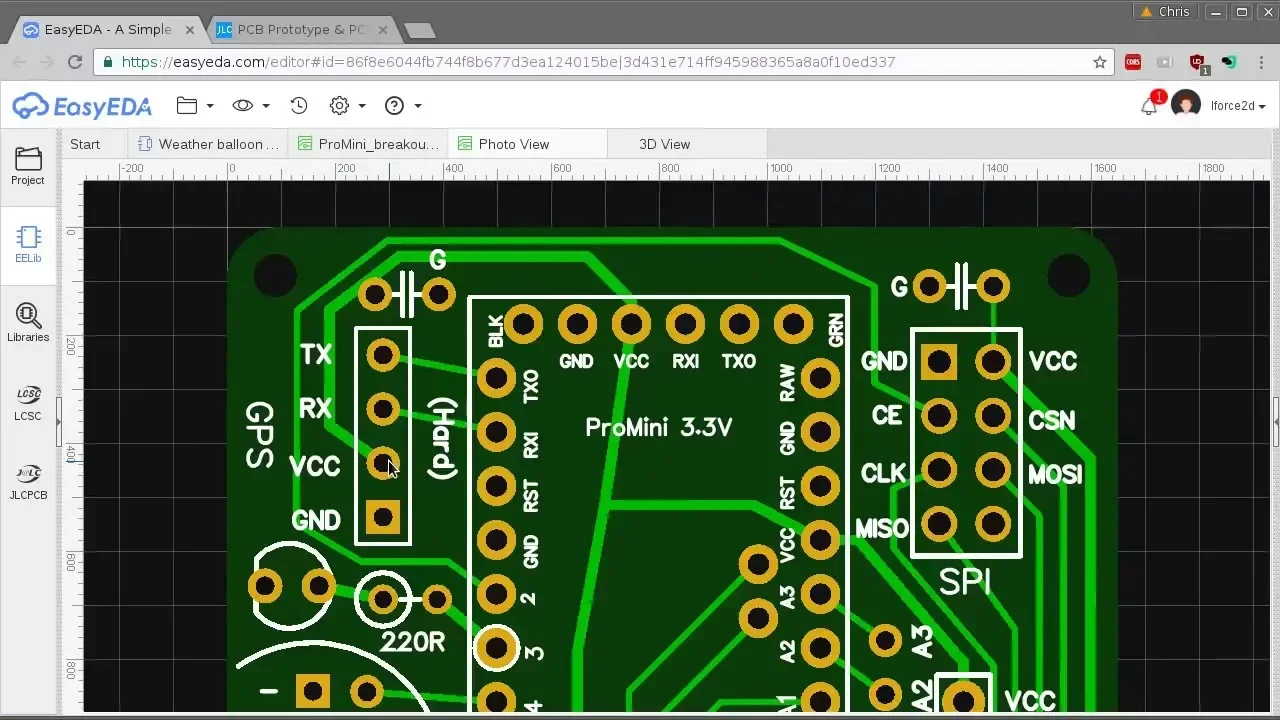
Task: Open the EELib component library
Action: coord(28,244)
